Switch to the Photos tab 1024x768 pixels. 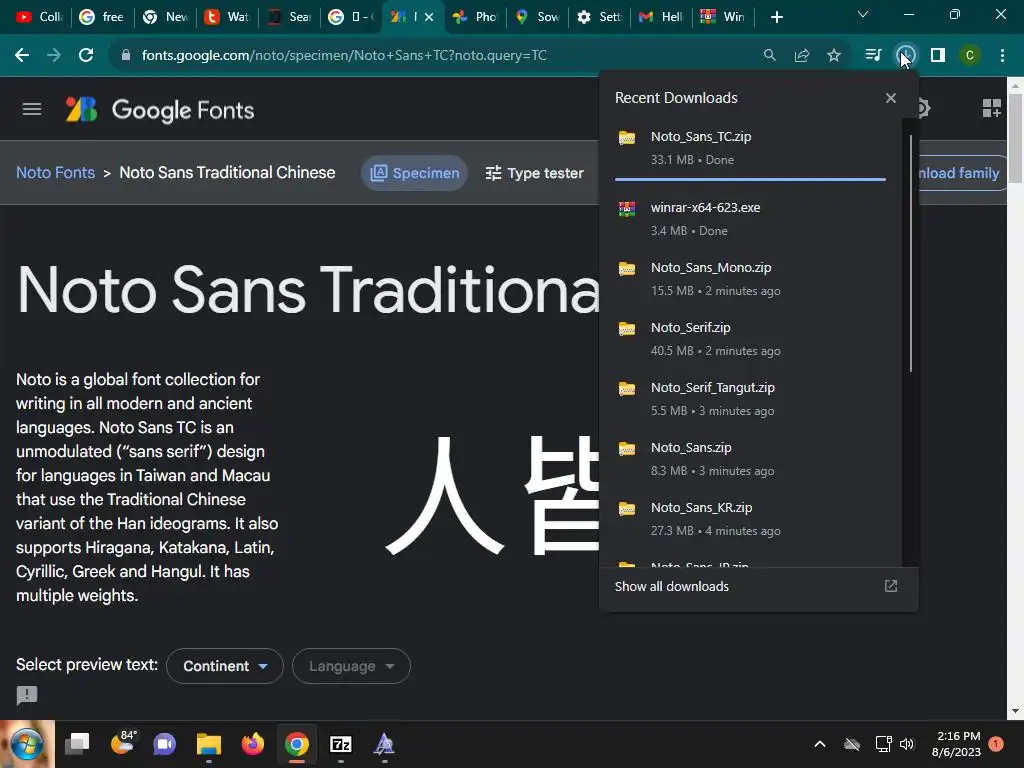475,17
